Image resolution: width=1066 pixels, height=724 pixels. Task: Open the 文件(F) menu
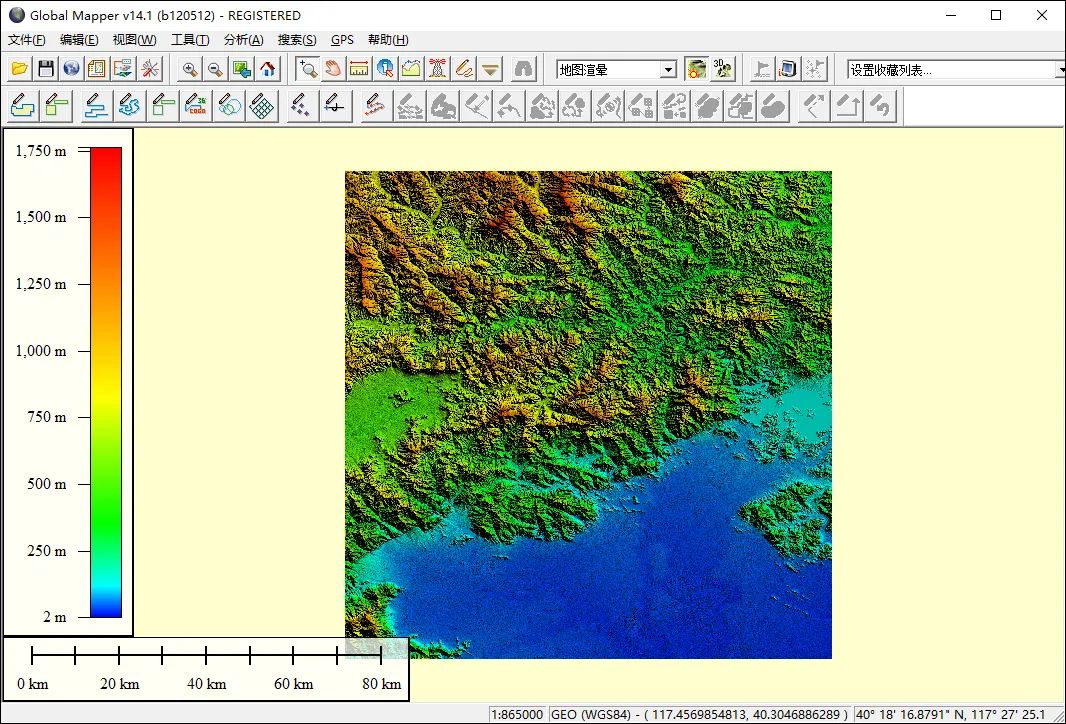(x=27, y=39)
